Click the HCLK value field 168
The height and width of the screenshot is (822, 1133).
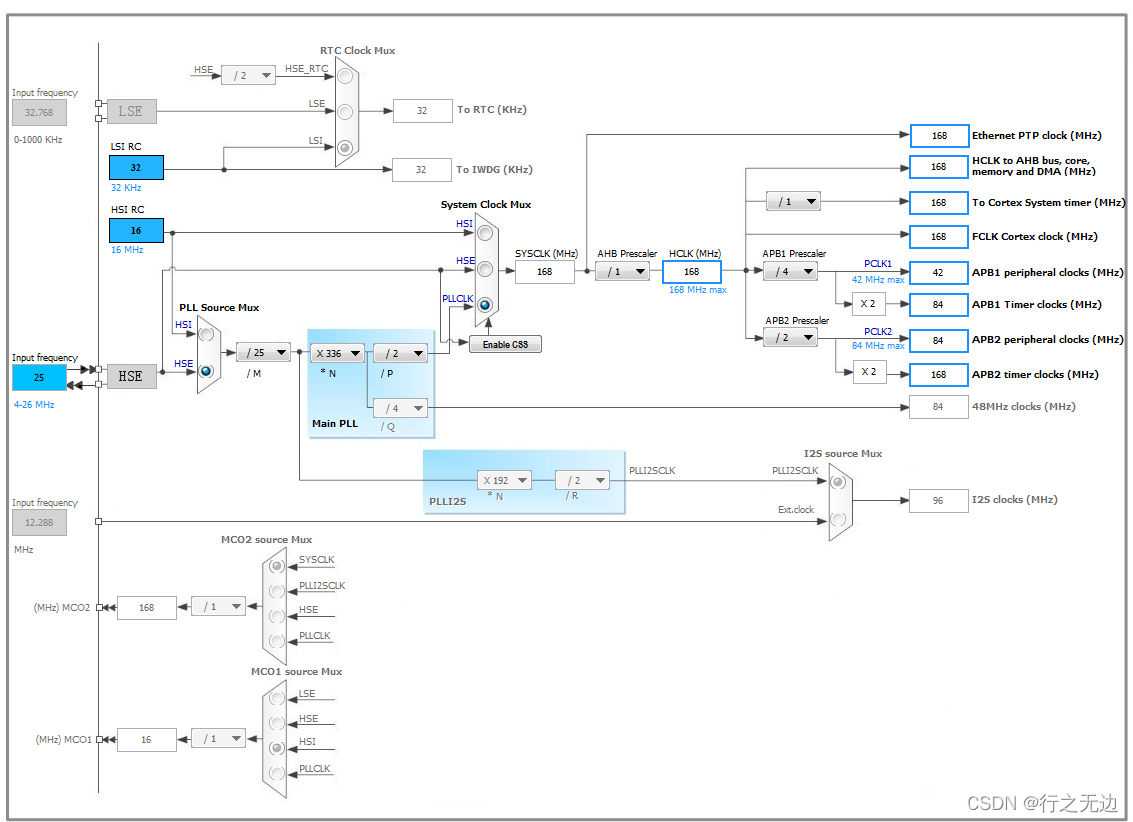tap(692, 272)
